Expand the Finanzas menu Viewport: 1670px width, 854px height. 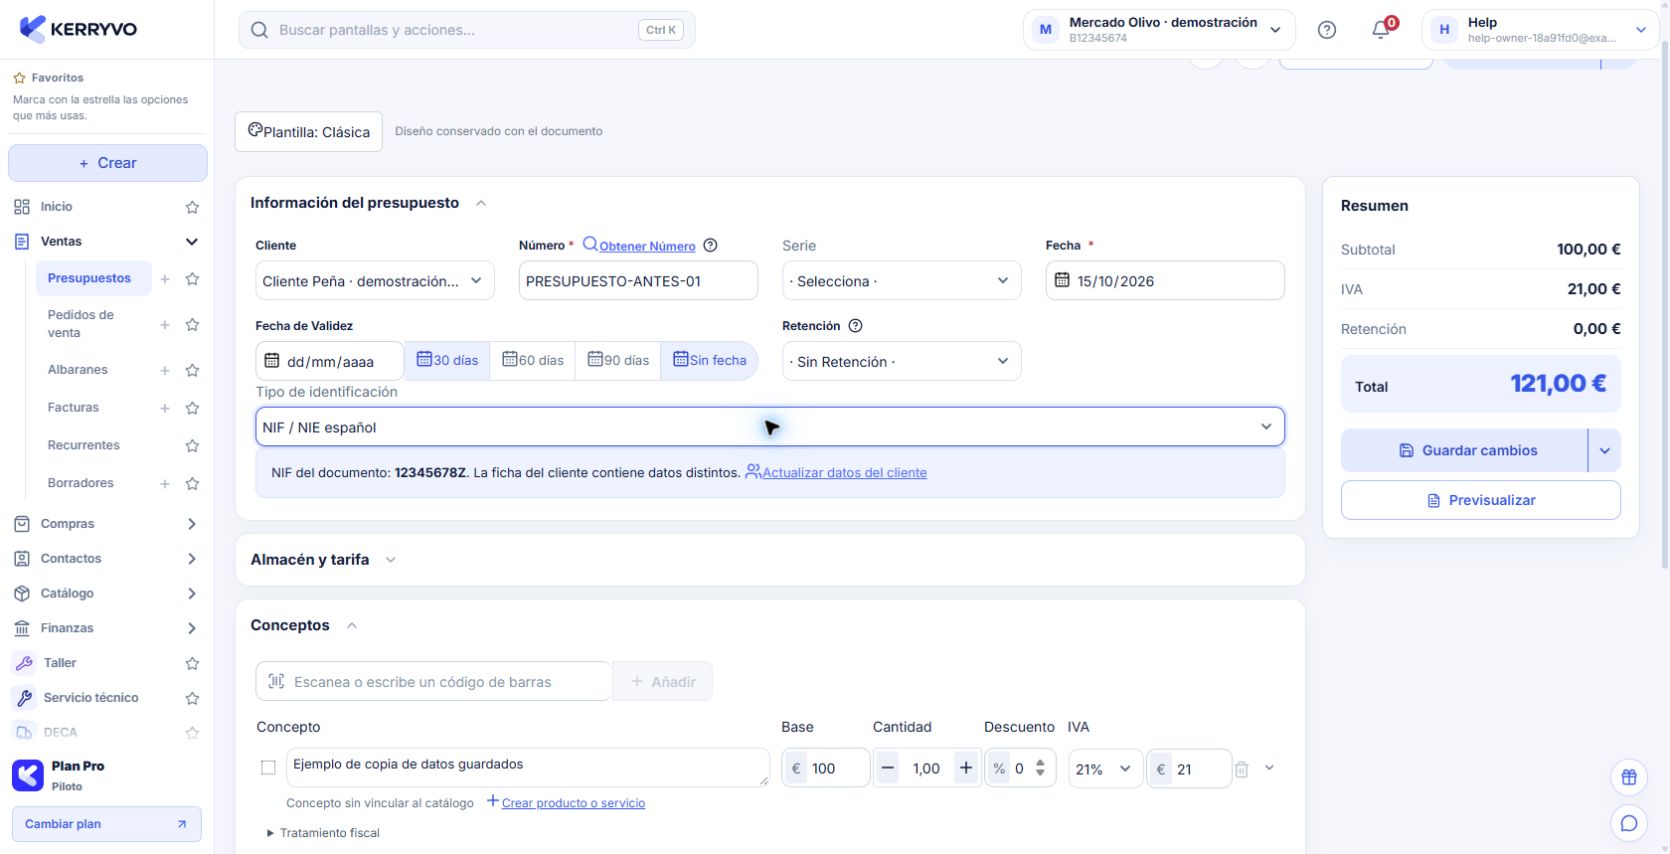click(x=192, y=629)
